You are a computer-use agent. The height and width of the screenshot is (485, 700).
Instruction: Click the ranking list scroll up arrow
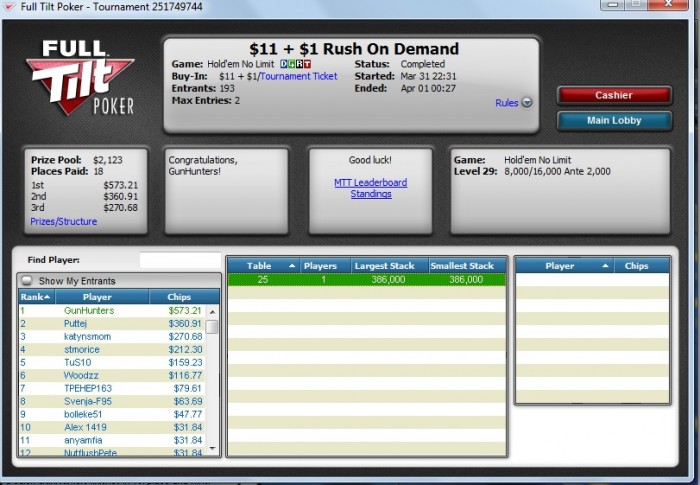[x=212, y=311]
